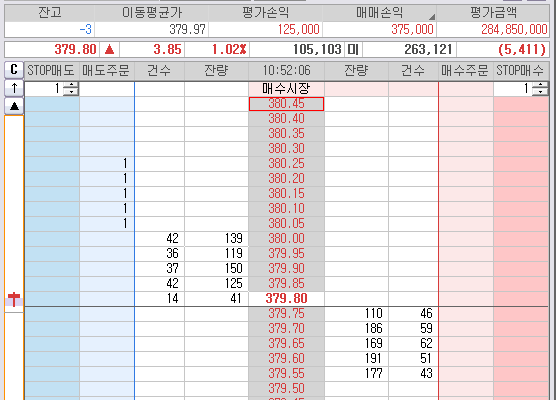
Task: Click the bid quantity 177 at 379.55
Action: coord(356,373)
